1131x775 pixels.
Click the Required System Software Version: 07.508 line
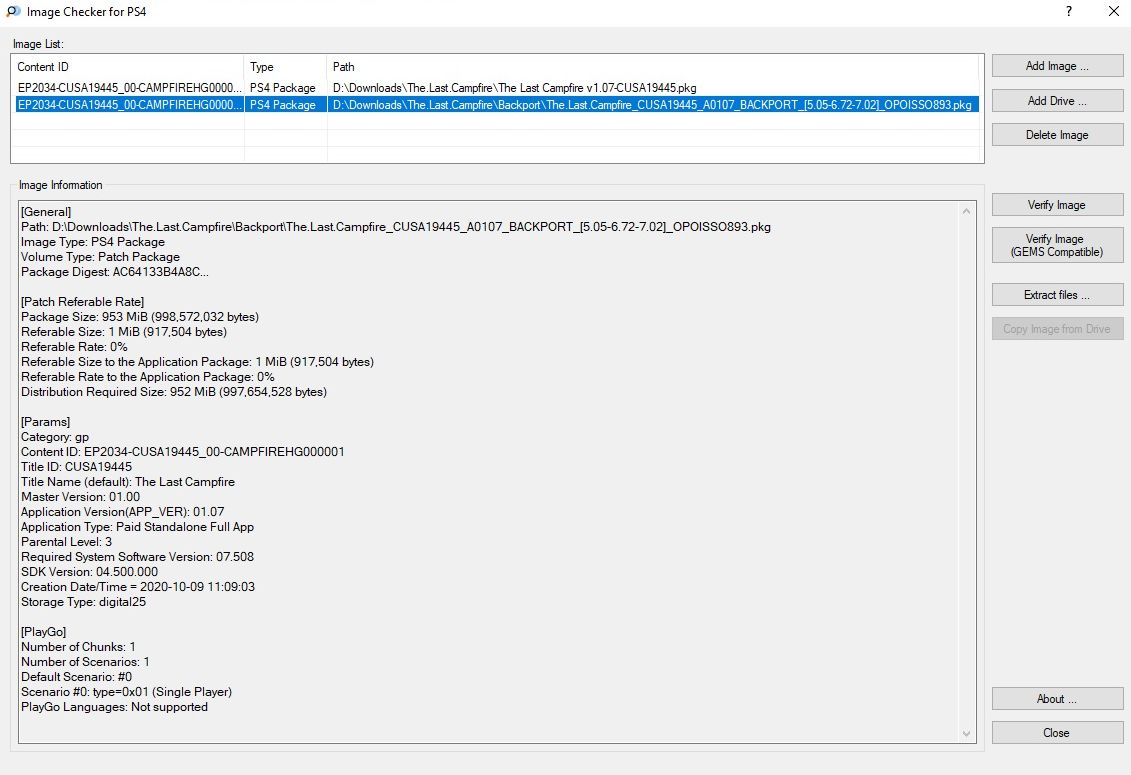pos(138,557)
